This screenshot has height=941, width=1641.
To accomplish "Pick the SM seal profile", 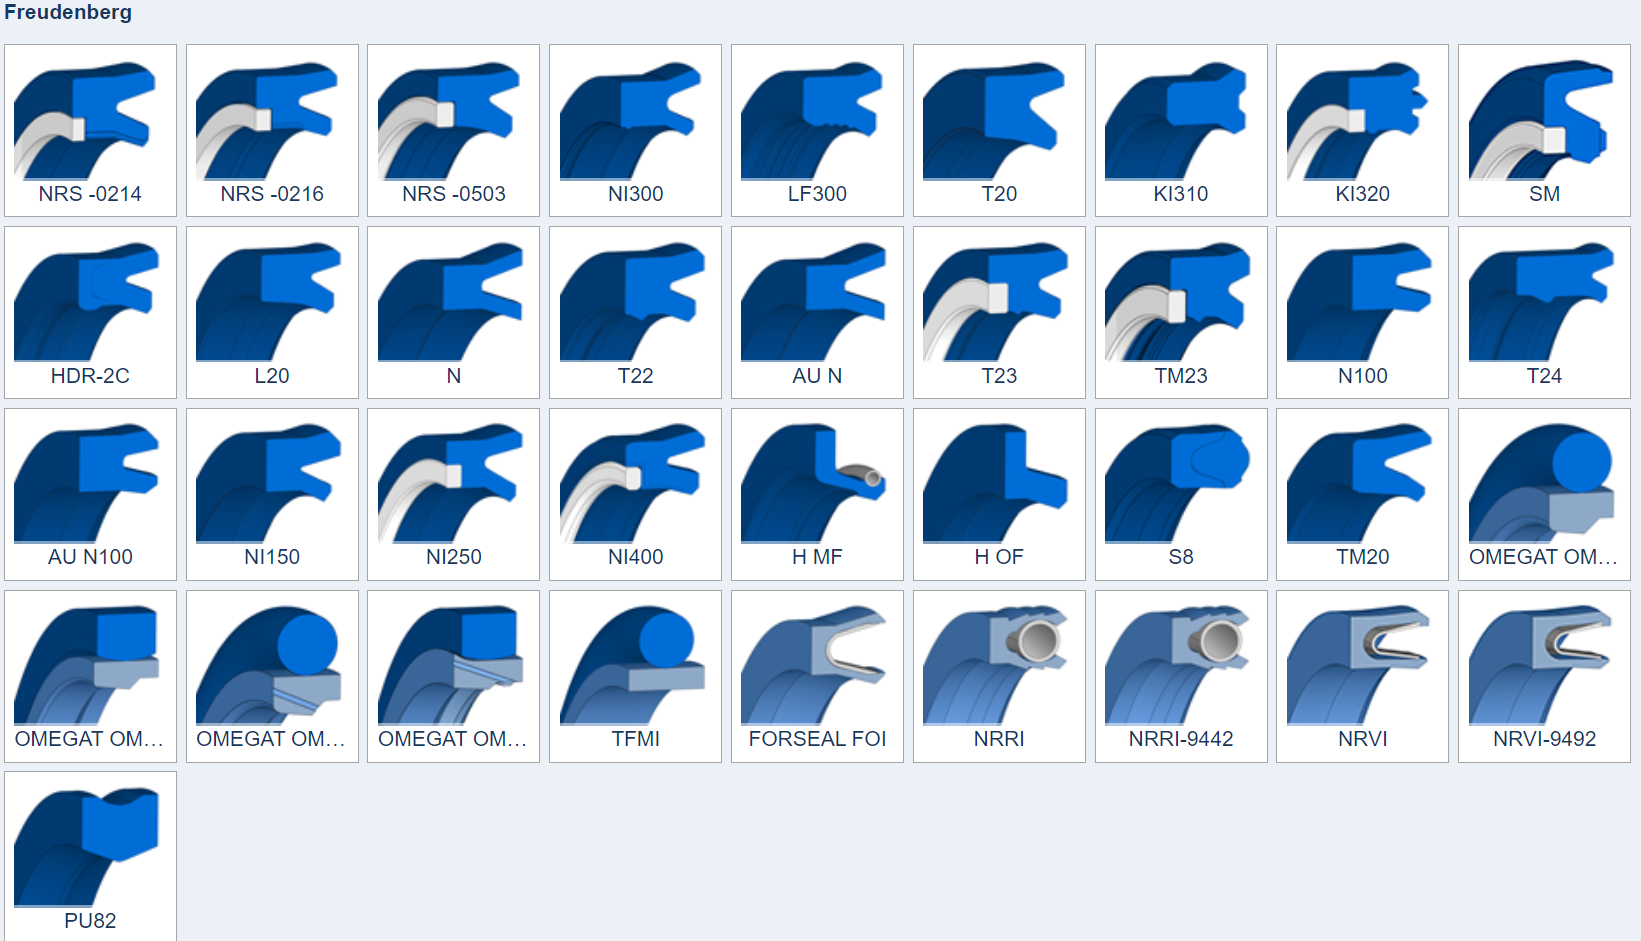I will tap(1544, 130).
